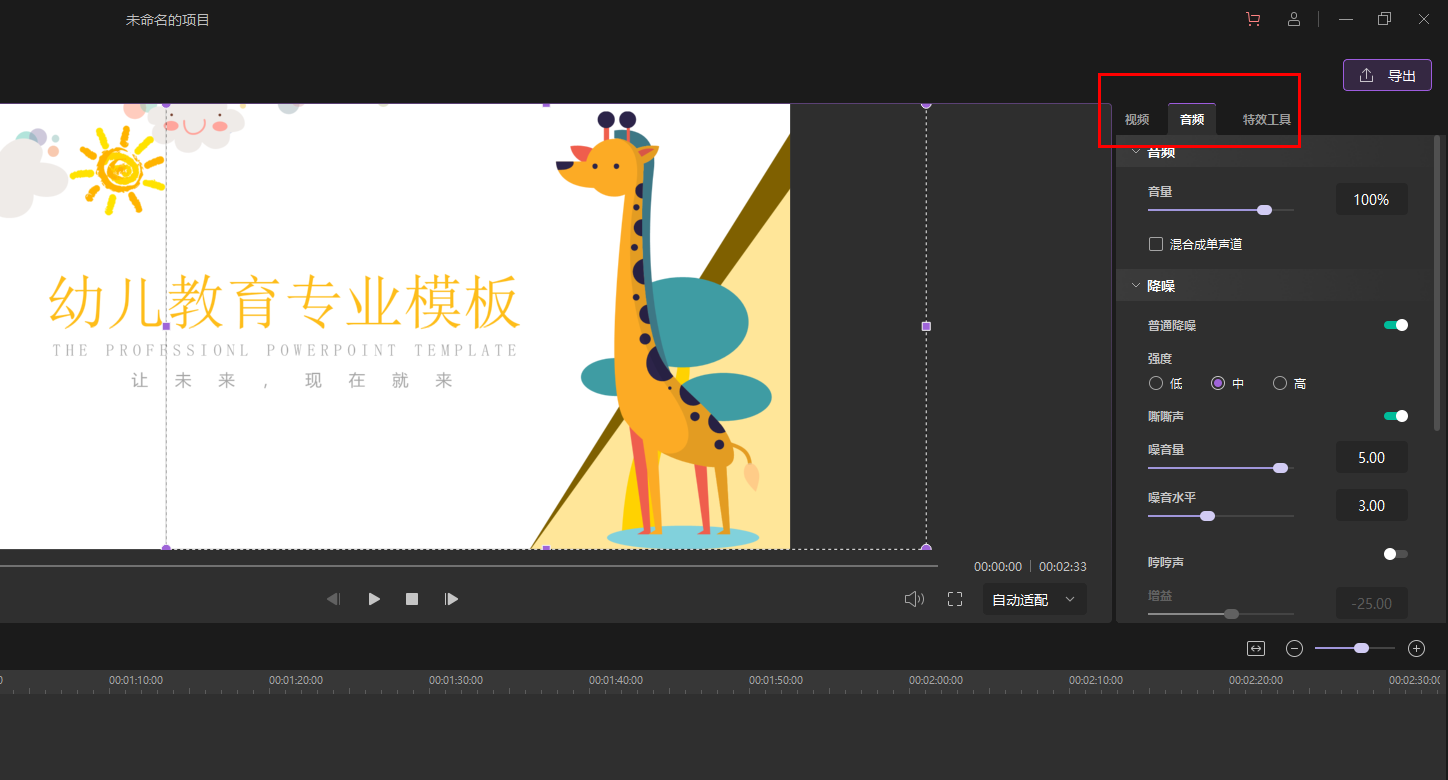Zoom out timeline with minus icon
The image size is (1448, 780).
click(1294, 648)
